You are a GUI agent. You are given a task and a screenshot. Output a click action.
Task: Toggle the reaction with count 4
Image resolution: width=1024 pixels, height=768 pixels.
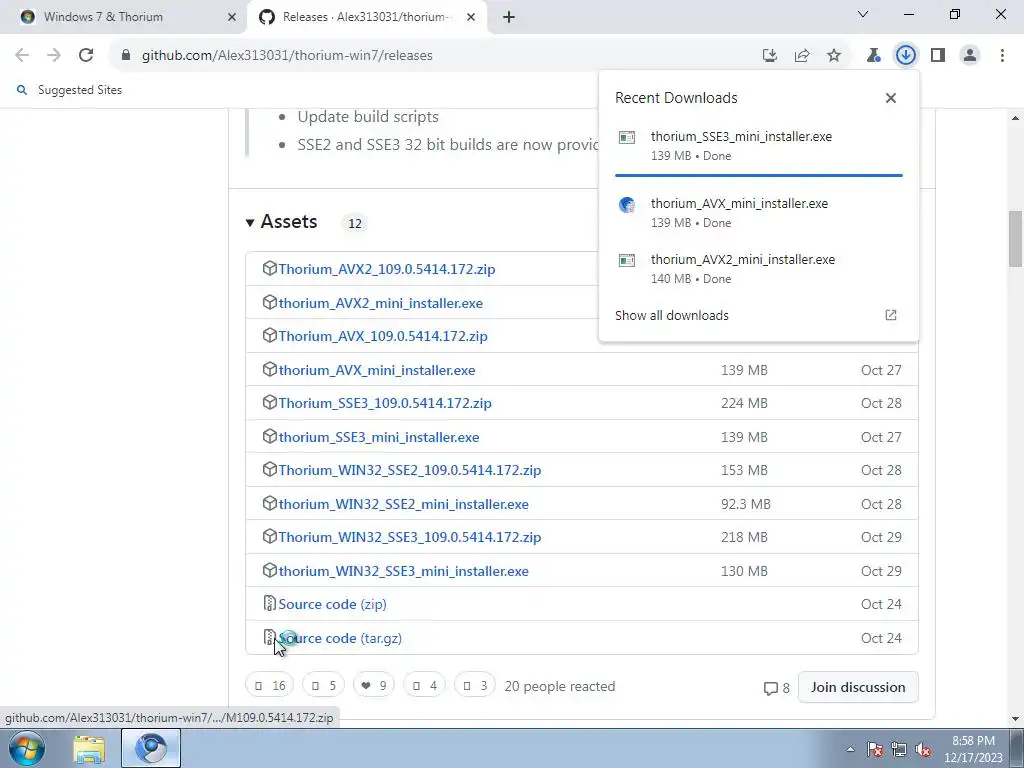[424, 686]
